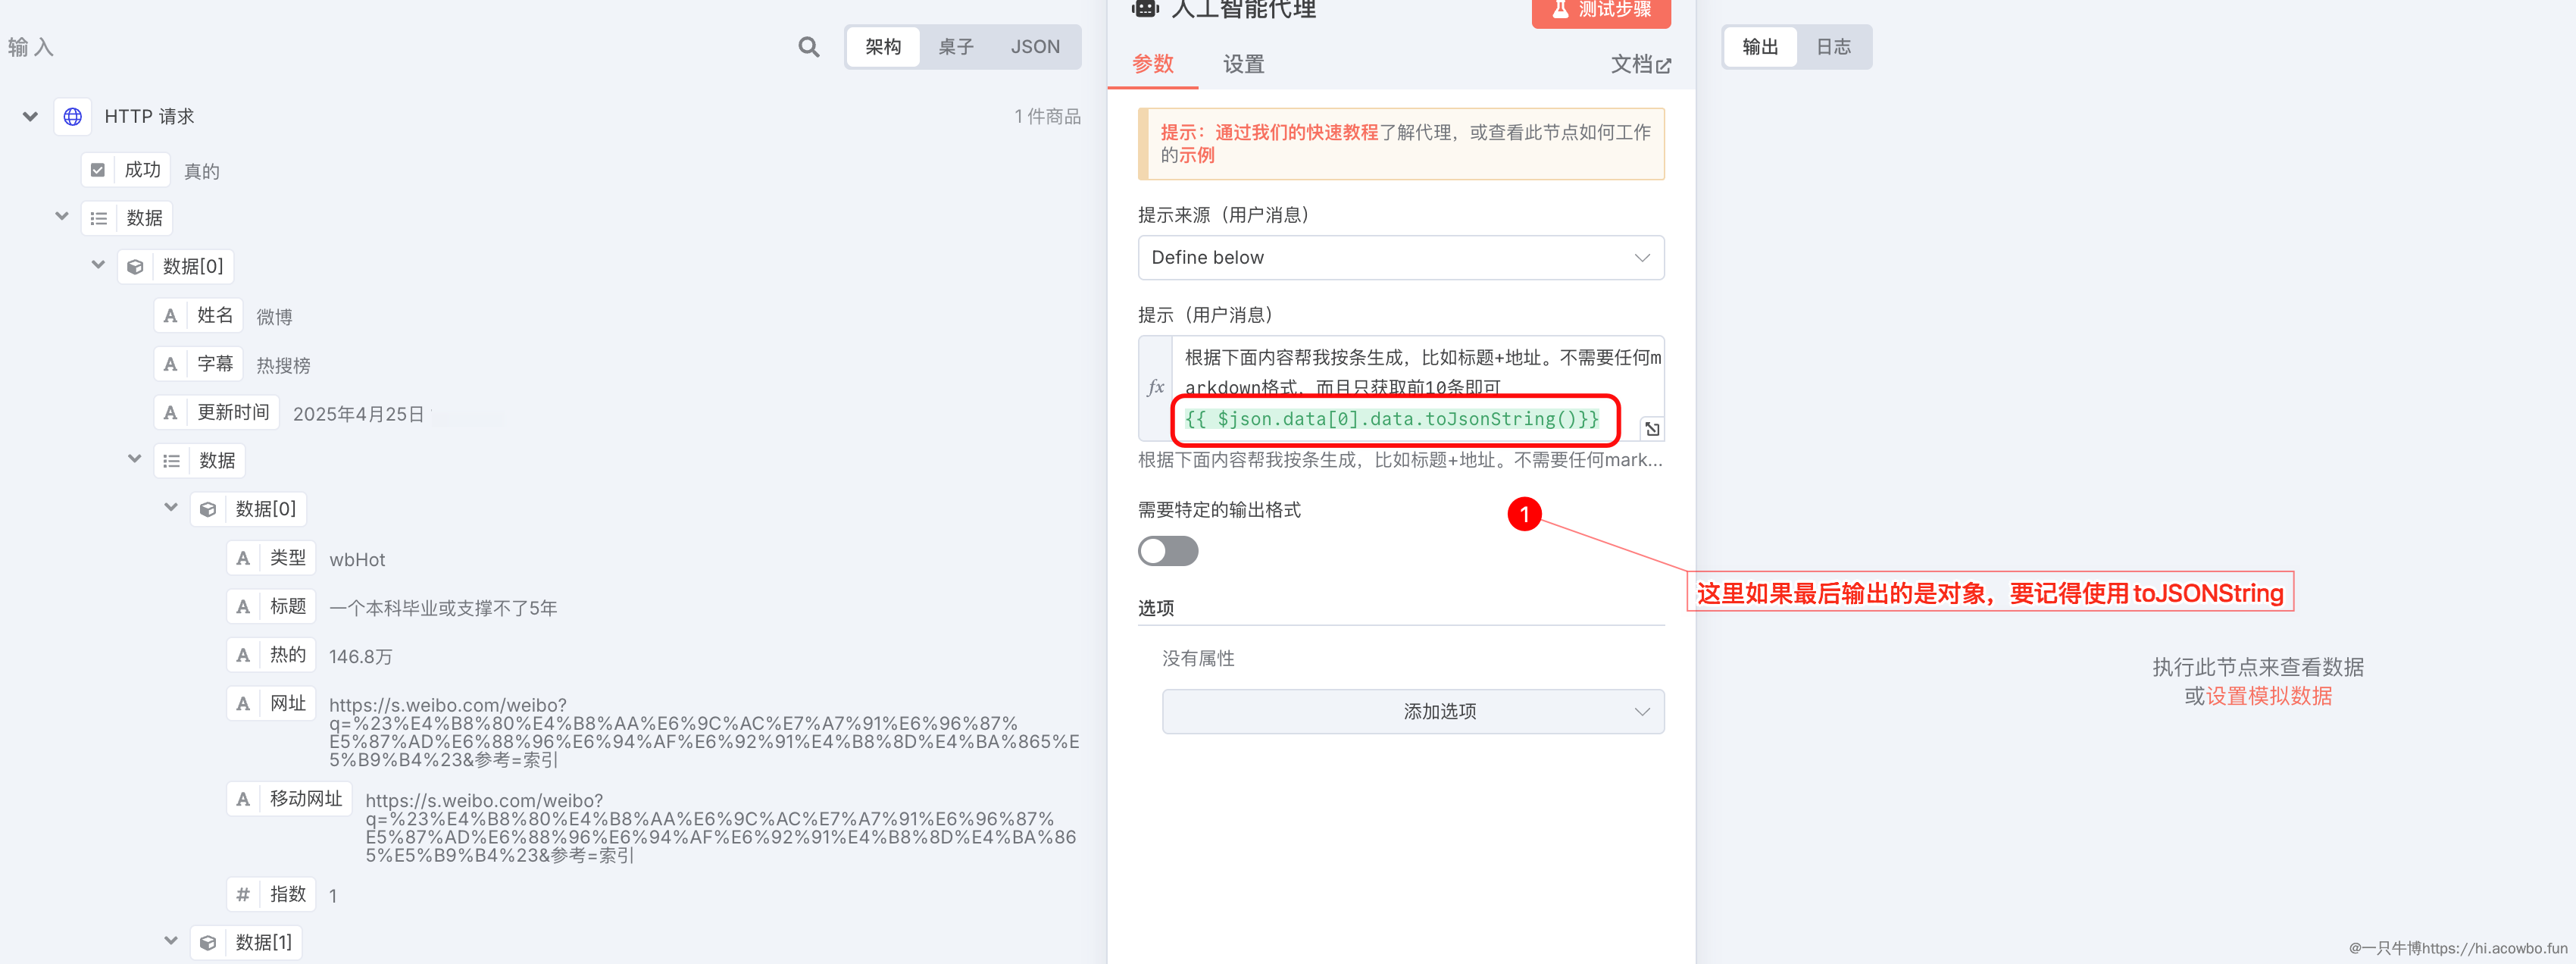Click the 成功 boolean checkbox icon
2576x964 pixels.
coord(98,170)
